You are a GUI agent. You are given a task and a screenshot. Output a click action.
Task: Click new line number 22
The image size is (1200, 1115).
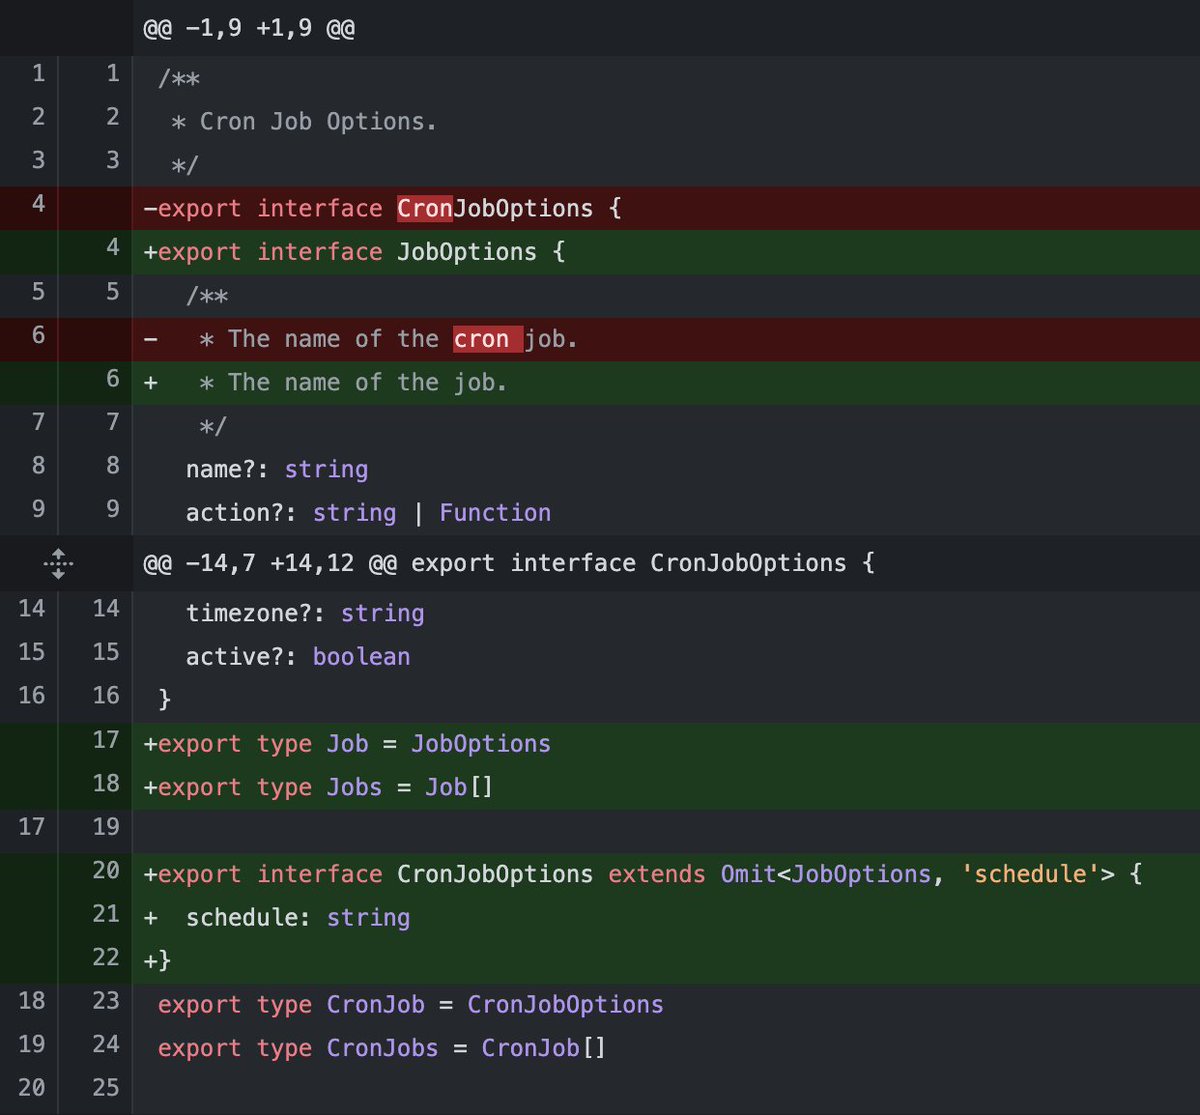(x=106, y=957)
